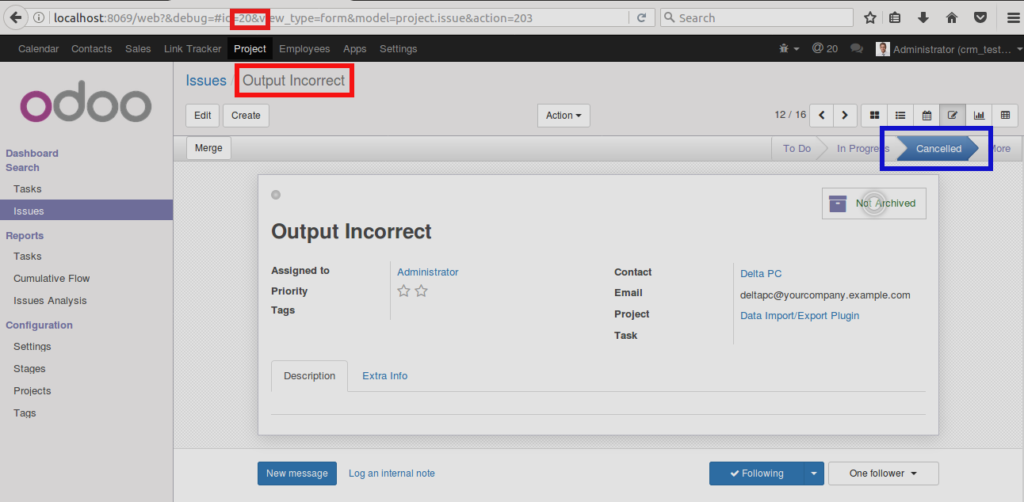Select the form view icon
Image resolution: width=1024 pixels, height=502 pixels.
pyautogui.click(x=953, y=115)
